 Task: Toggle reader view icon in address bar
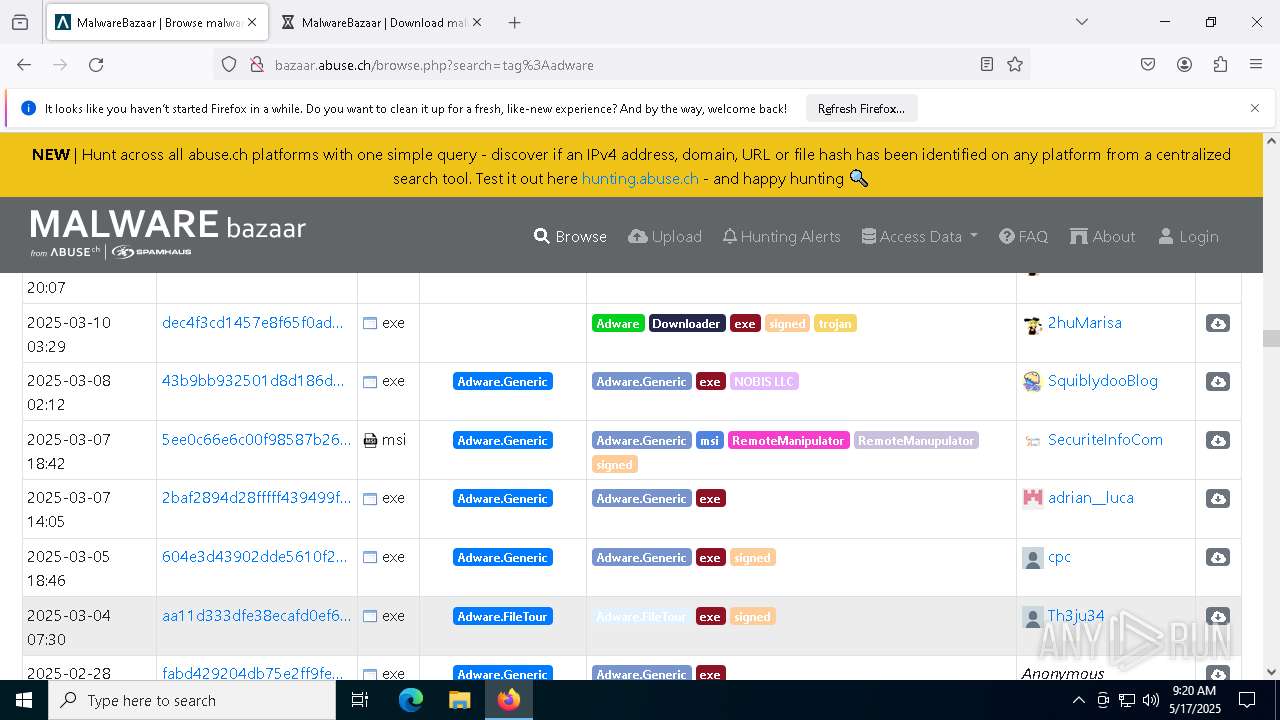(x=987, y=65)
